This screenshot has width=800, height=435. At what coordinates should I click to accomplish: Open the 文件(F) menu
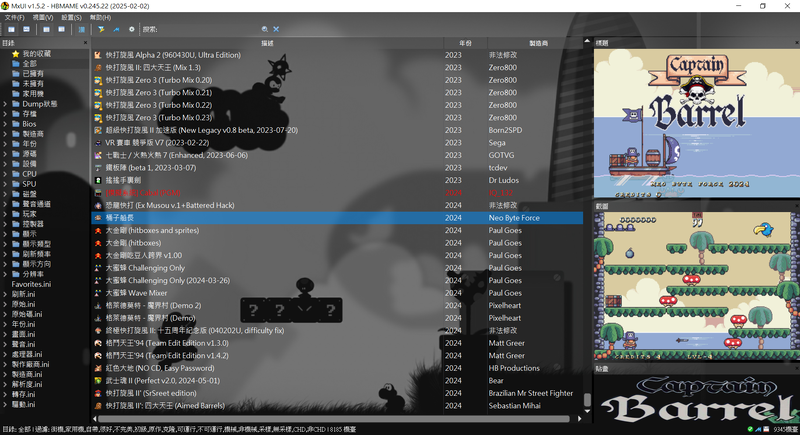pos(14,17)
